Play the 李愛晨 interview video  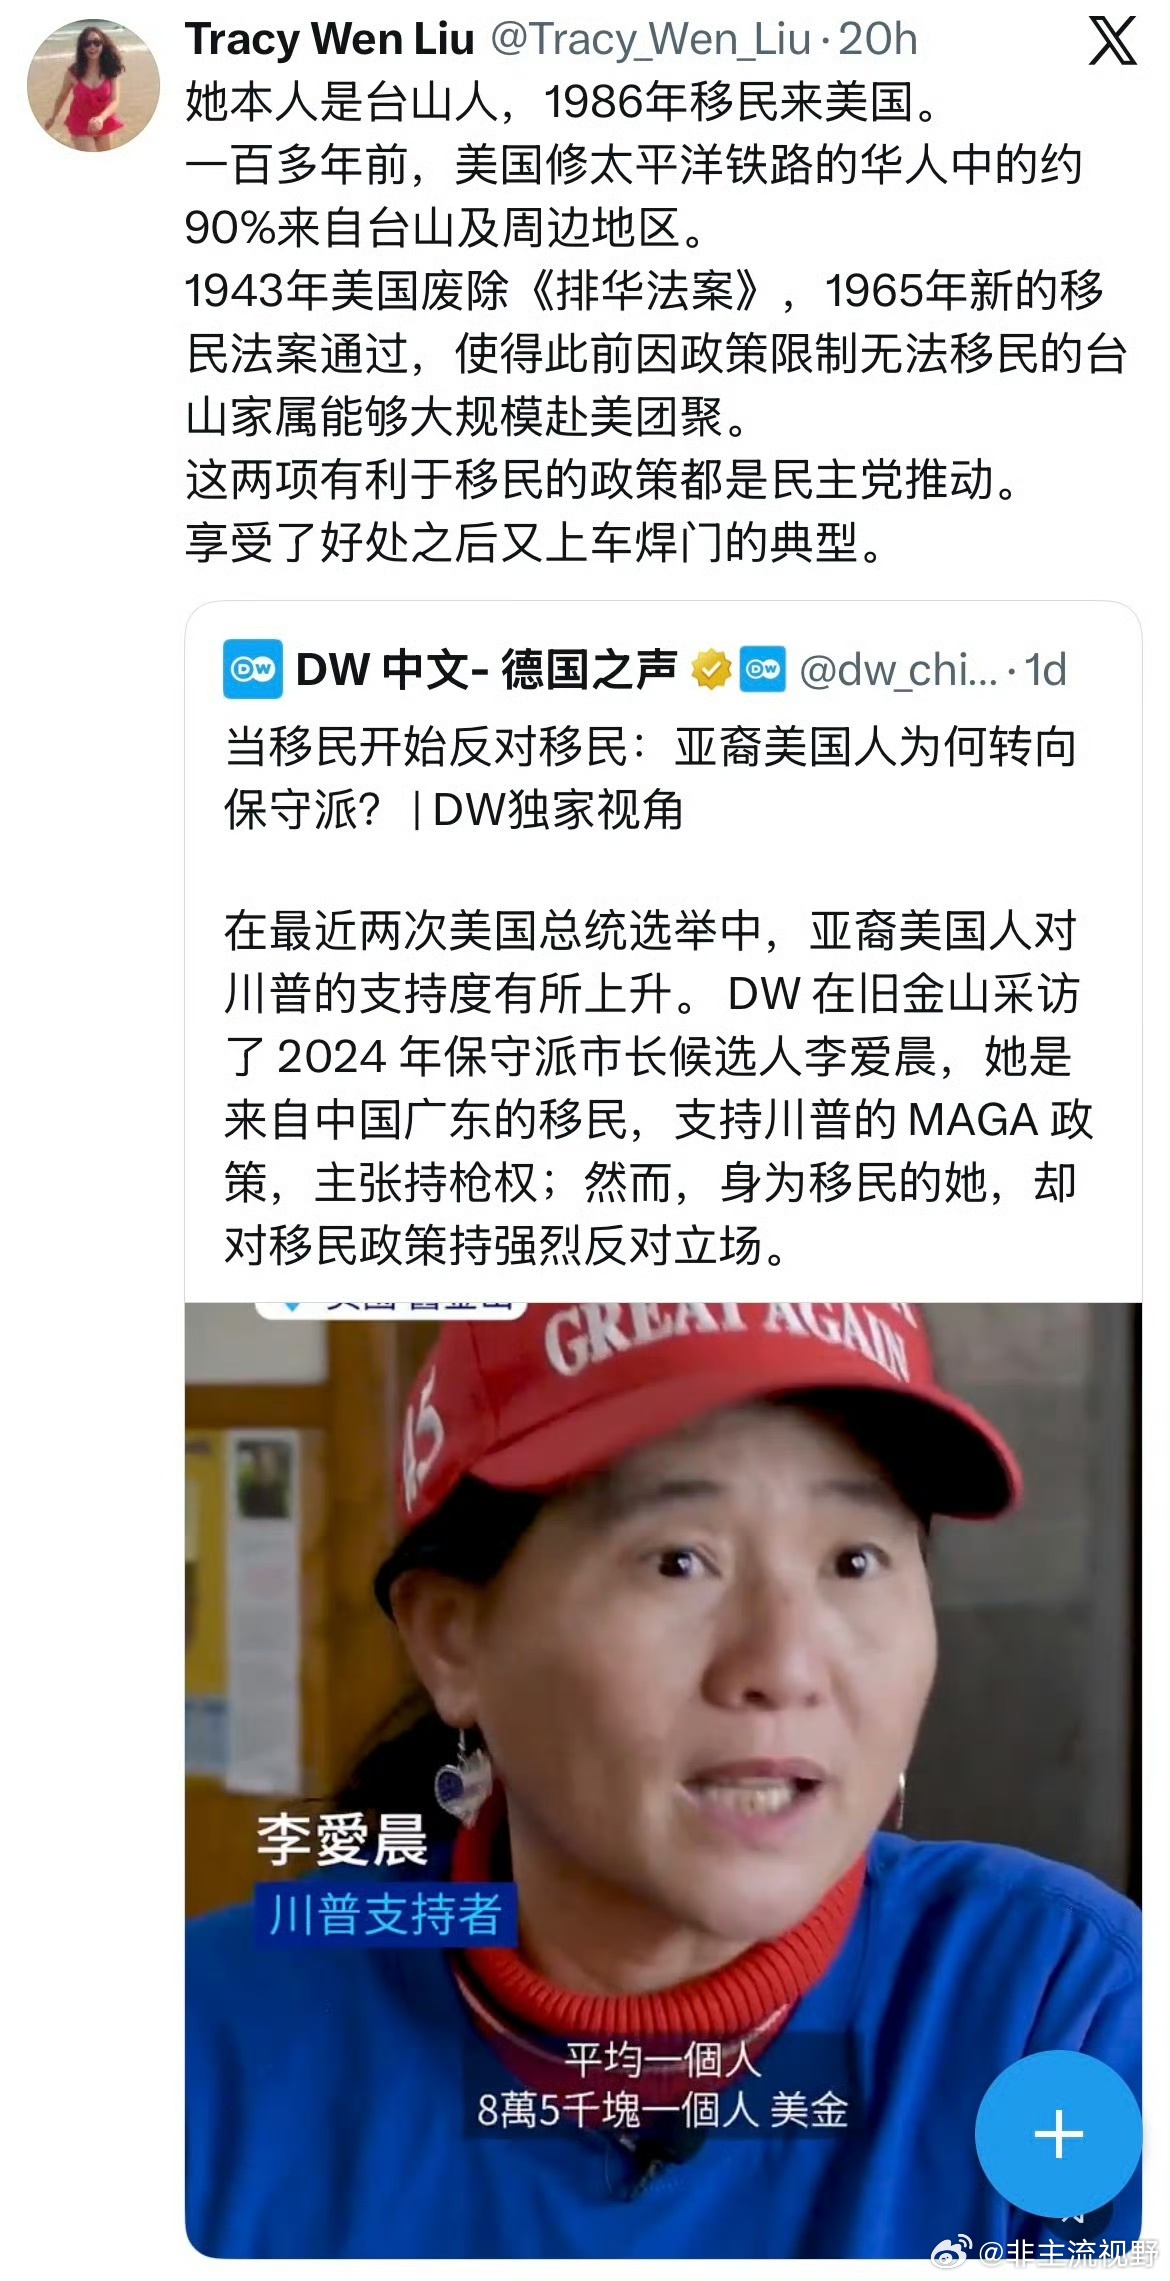(x=663, y=1781)
